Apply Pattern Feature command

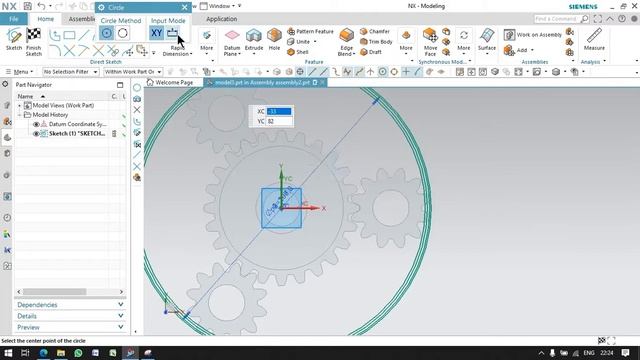click(310, 31)
